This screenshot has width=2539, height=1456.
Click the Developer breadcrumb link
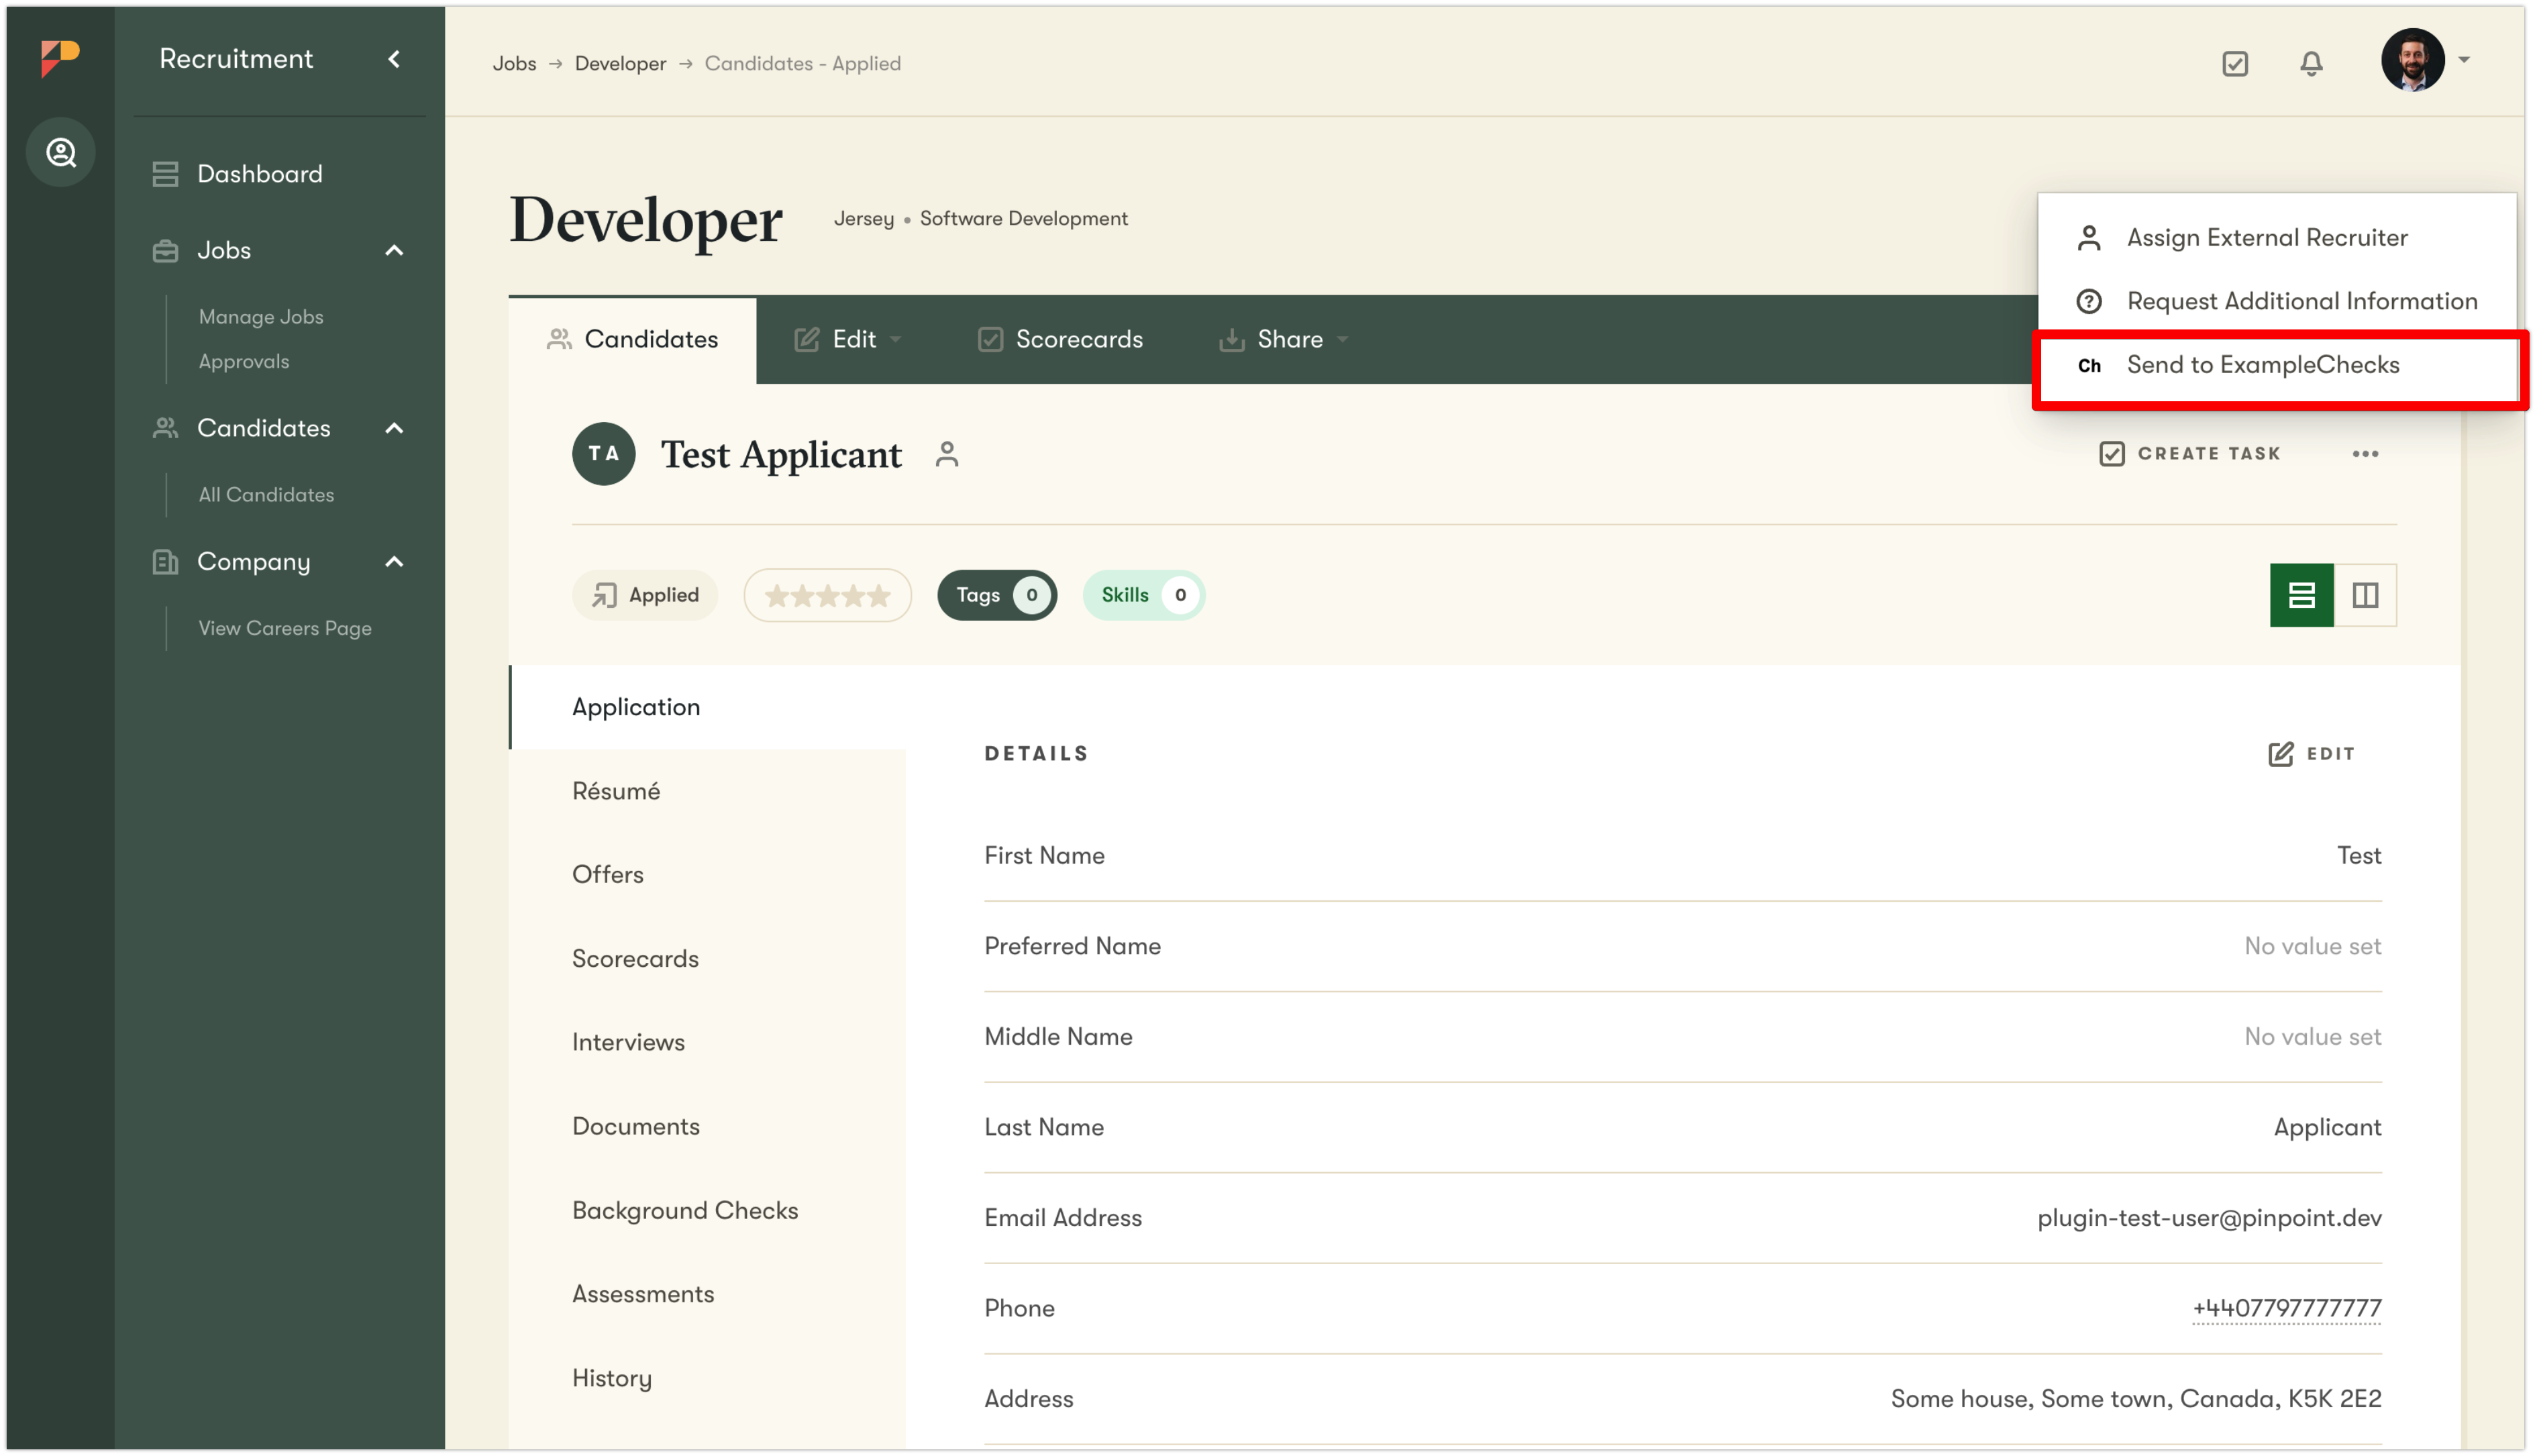click(x=620, y=64)
